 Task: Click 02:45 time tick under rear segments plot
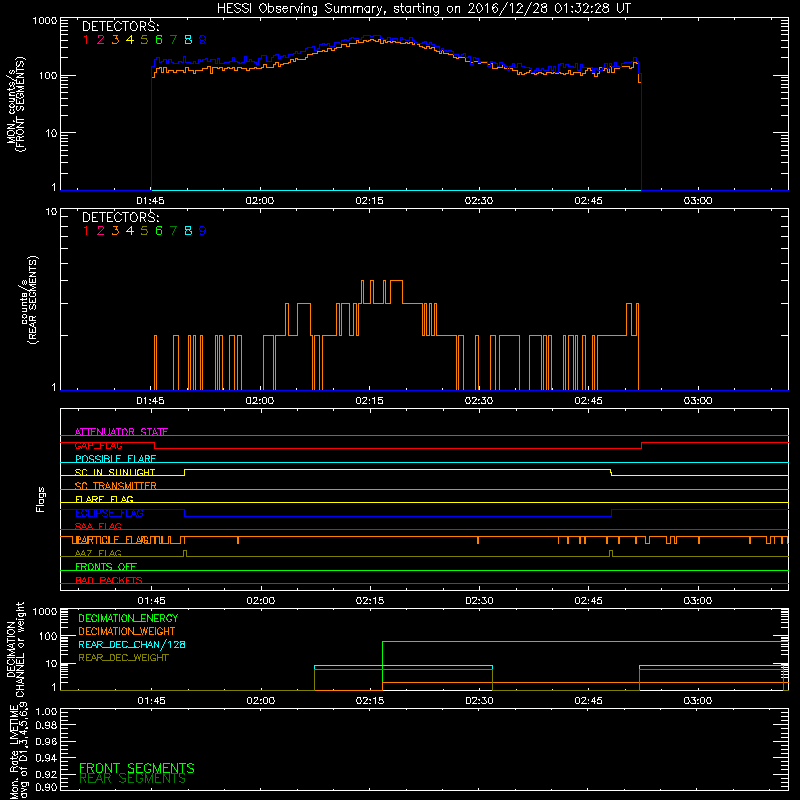click(x=588, y=401)
